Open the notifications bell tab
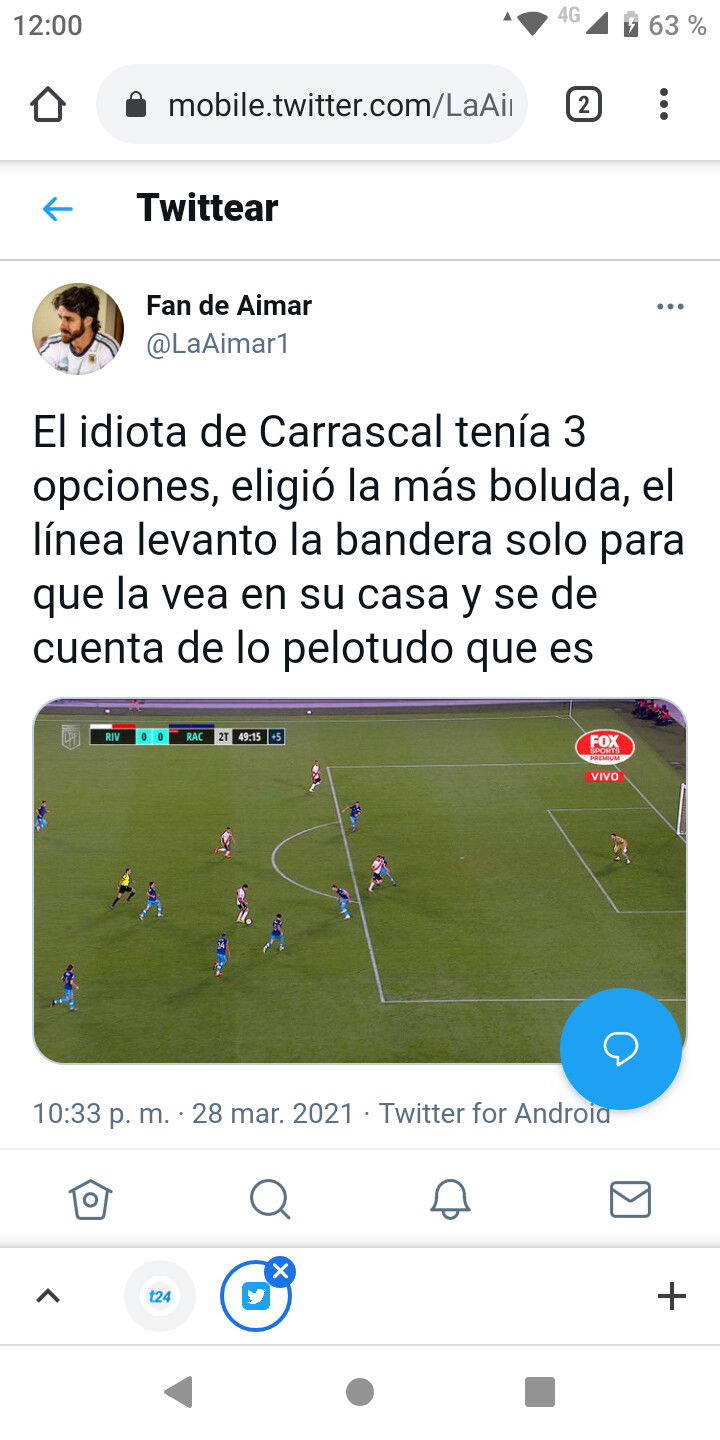Screen dimensions: 720x1440 tap(450, 1198)
